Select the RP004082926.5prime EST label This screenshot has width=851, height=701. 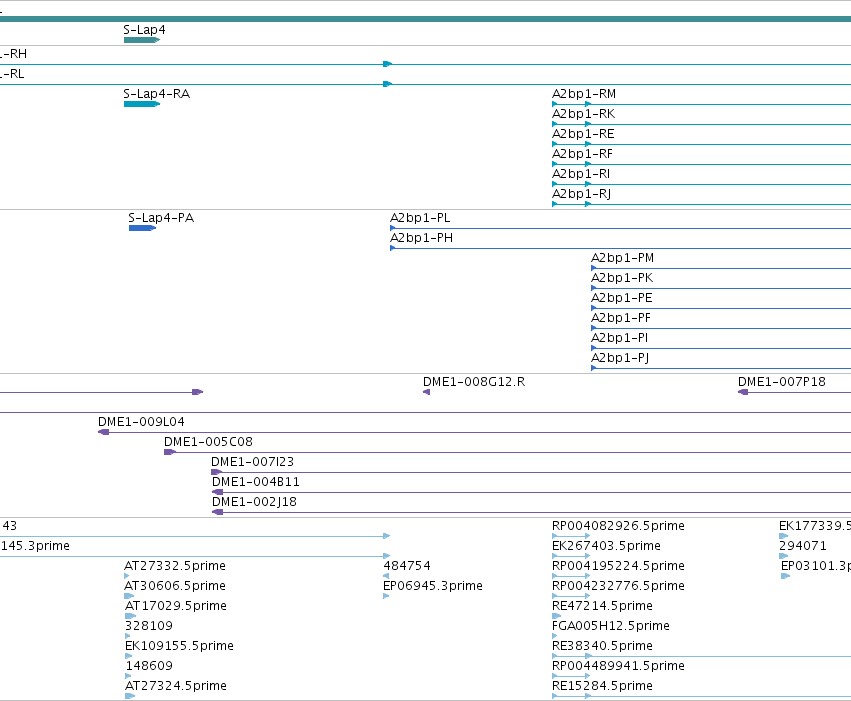pos(618,526)
